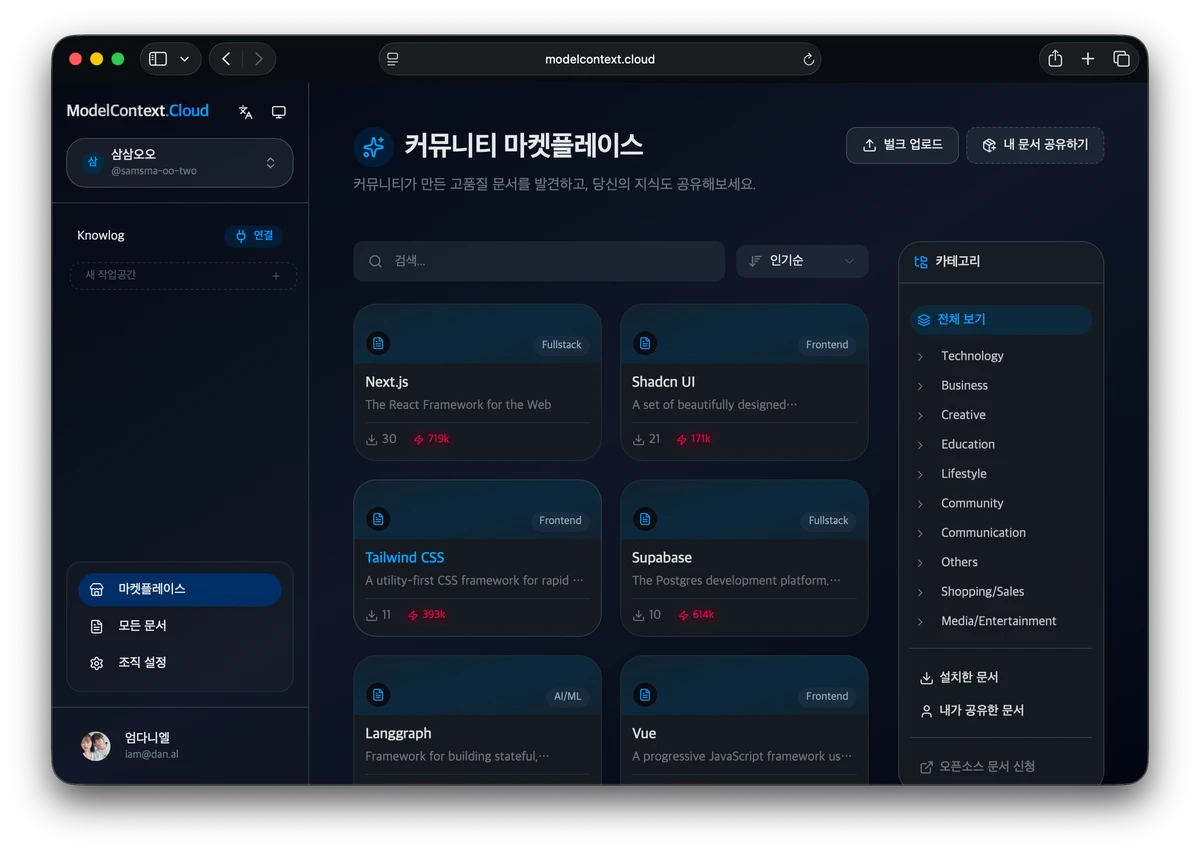Click the ModelContext.Cloud logo

tap(138, 111)
